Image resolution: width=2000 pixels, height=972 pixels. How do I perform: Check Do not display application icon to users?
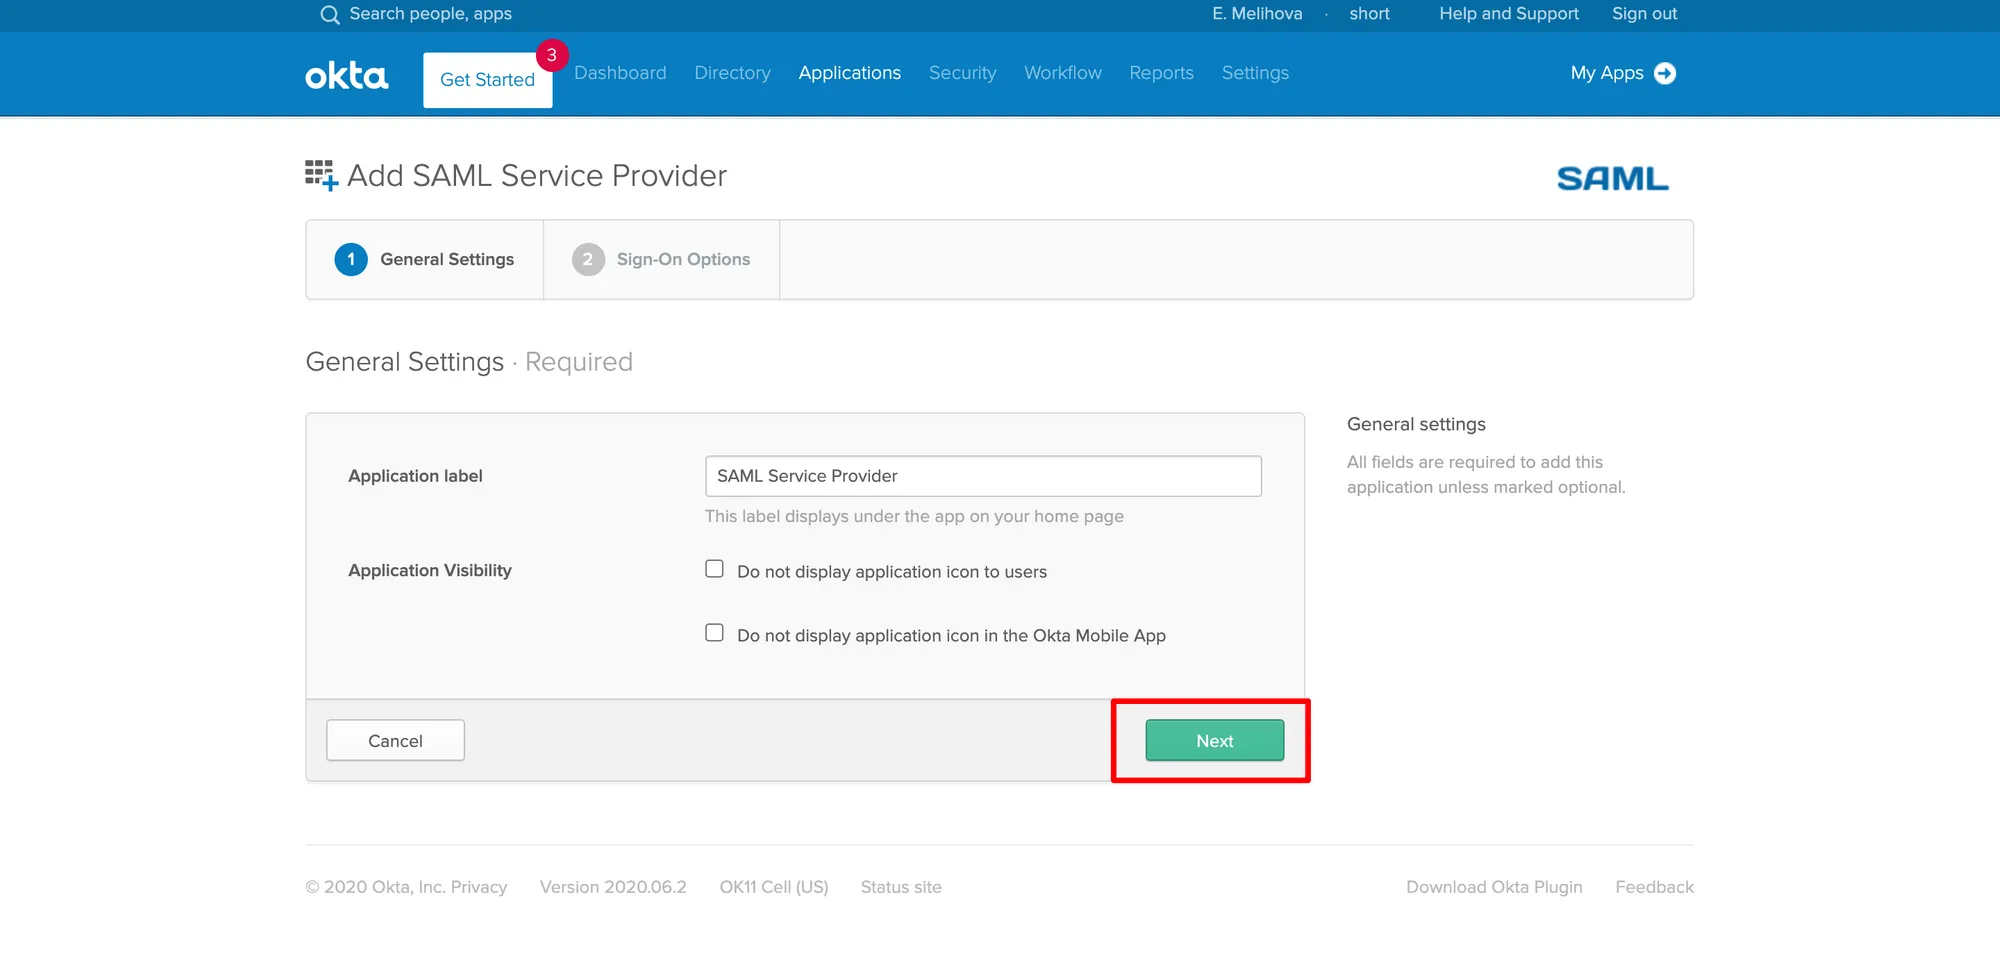pyautogui.click(x=714, y=569)
